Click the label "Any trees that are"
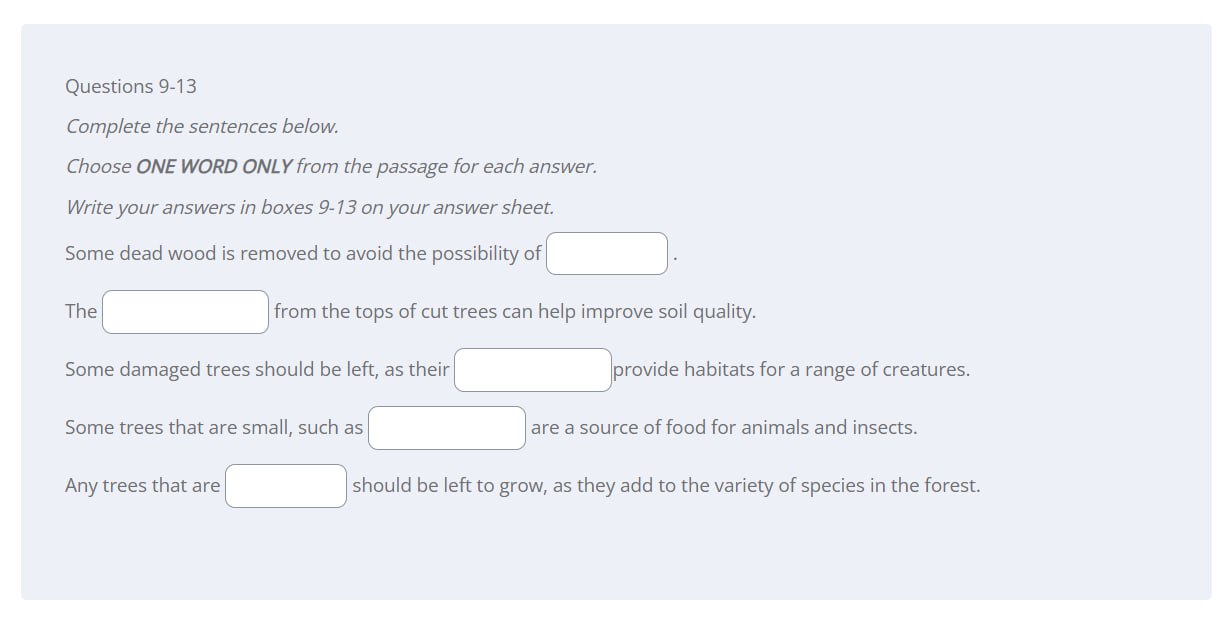The image size is (1226, 617). tap(143, 486)
